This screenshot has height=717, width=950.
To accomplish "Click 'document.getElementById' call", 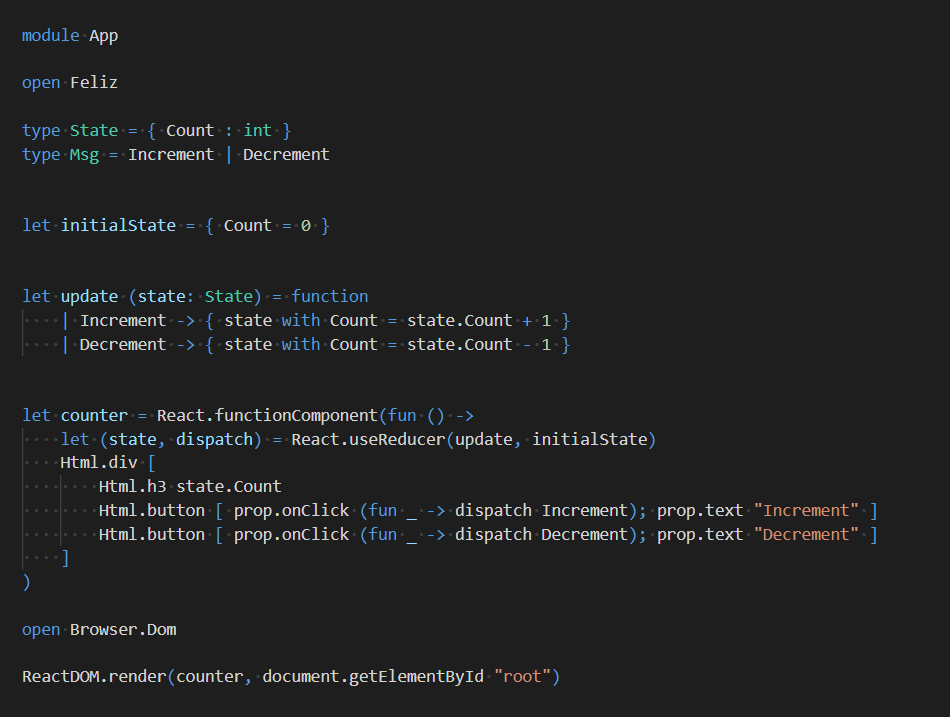I will [373, 676].
